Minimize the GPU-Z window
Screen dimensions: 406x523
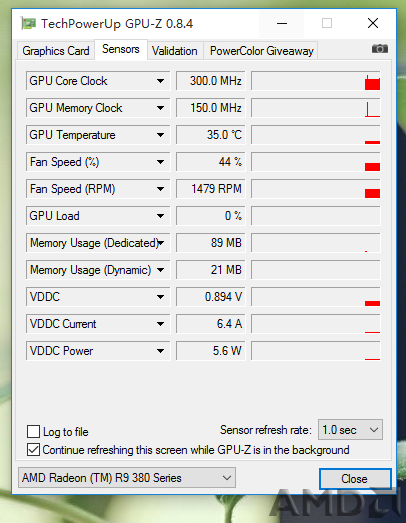[x=282, y=23]
